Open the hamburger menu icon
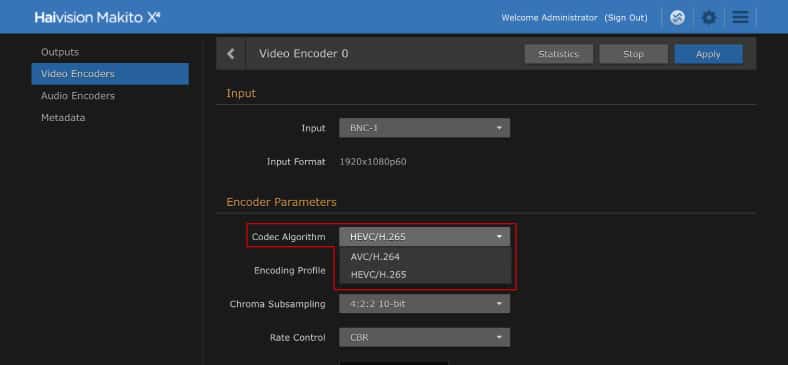The image size is (788, 365). tap(740, 18)
